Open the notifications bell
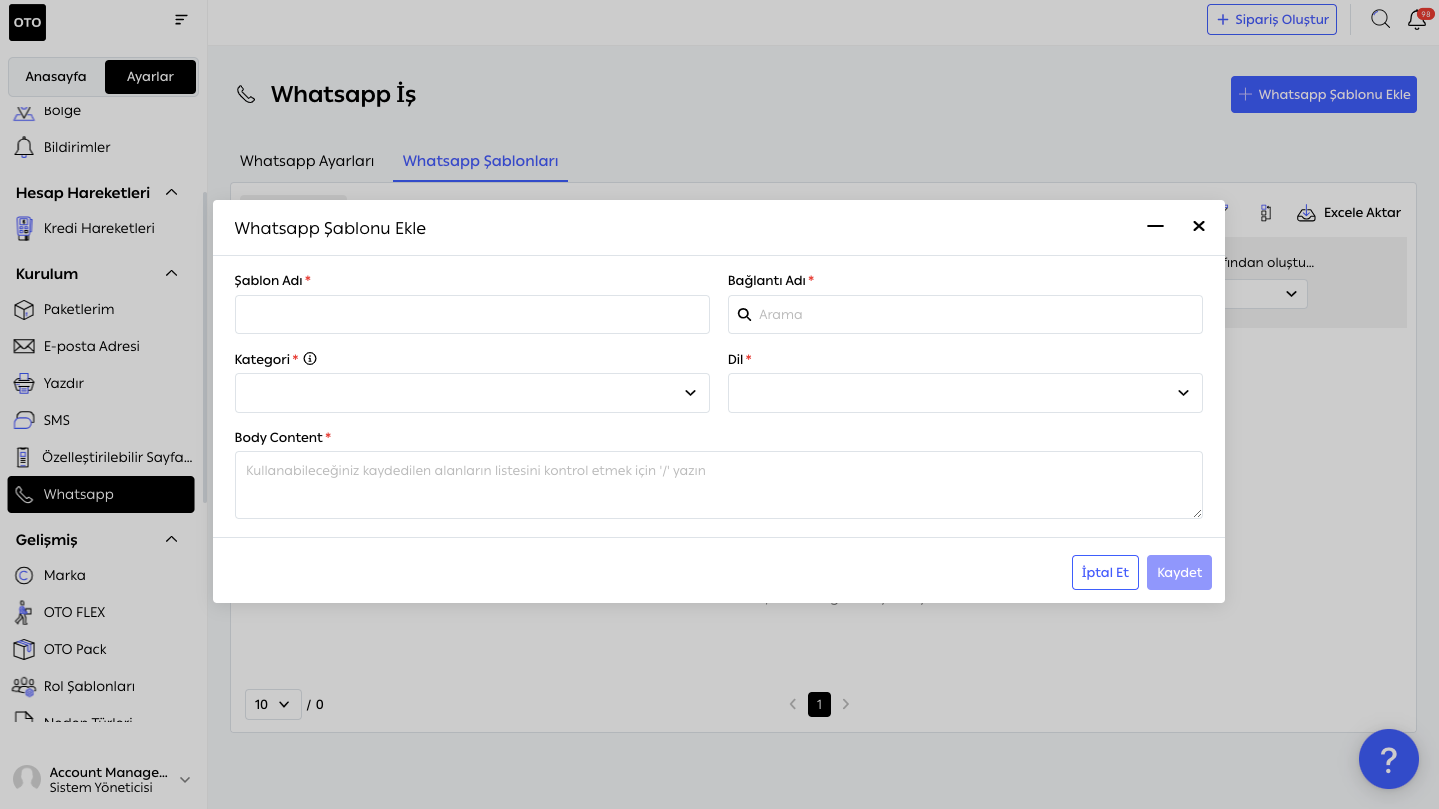 tap(1417, 19)
